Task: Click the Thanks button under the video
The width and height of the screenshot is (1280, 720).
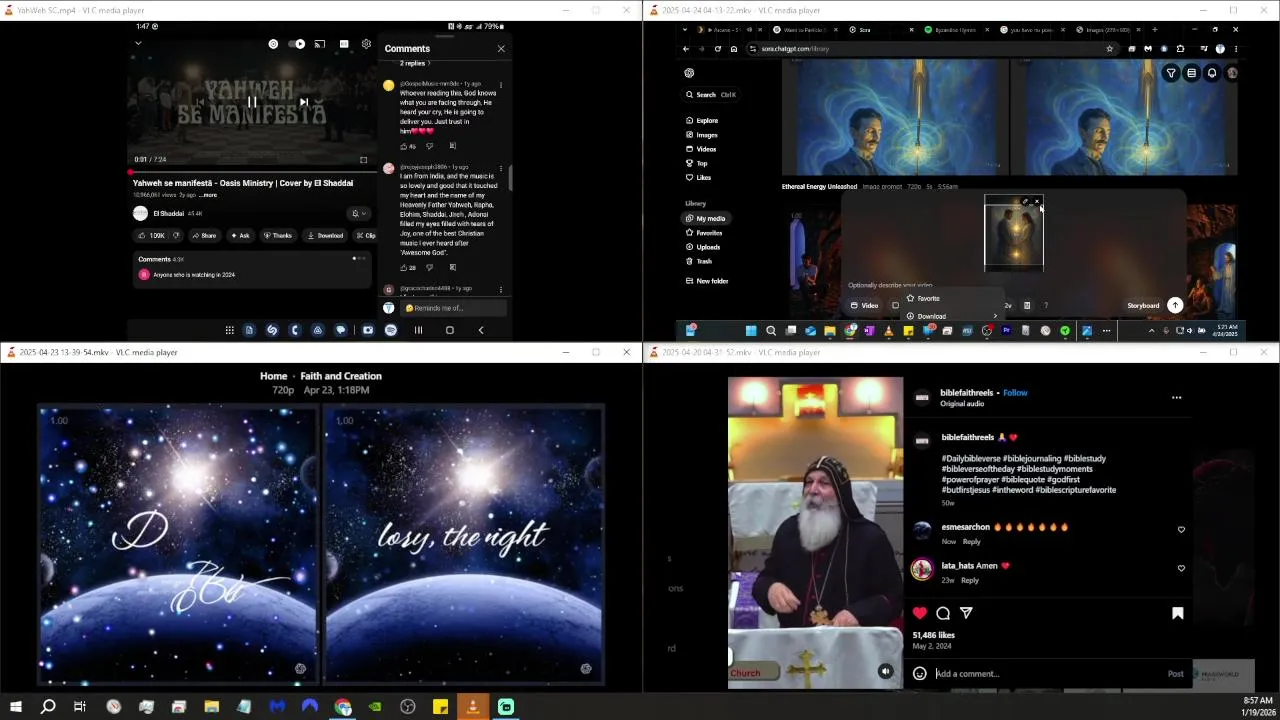Action: pyautogui.click(x=278, y=236)
